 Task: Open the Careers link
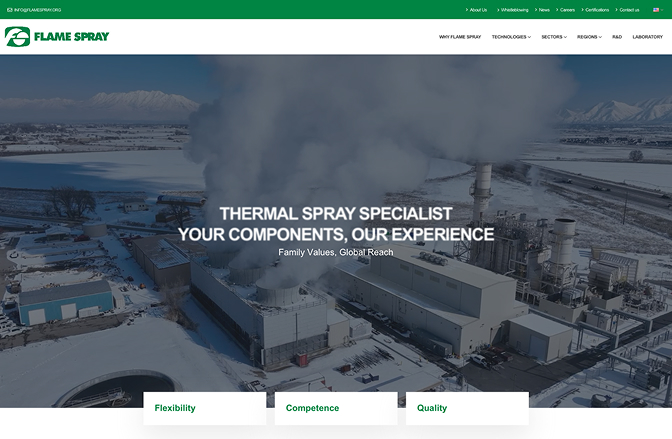point(565,10)
